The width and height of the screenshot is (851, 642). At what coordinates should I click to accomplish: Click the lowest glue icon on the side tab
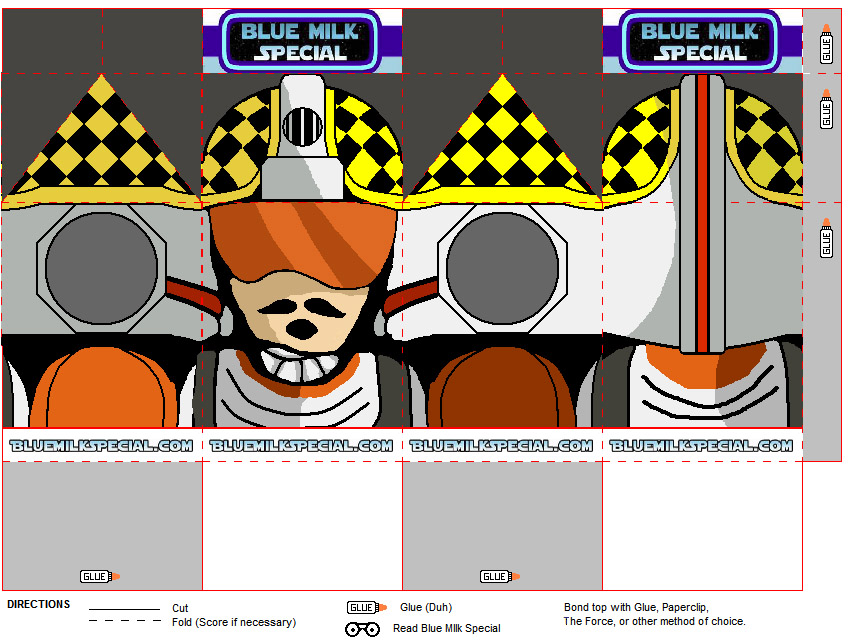tap(826, 238)
